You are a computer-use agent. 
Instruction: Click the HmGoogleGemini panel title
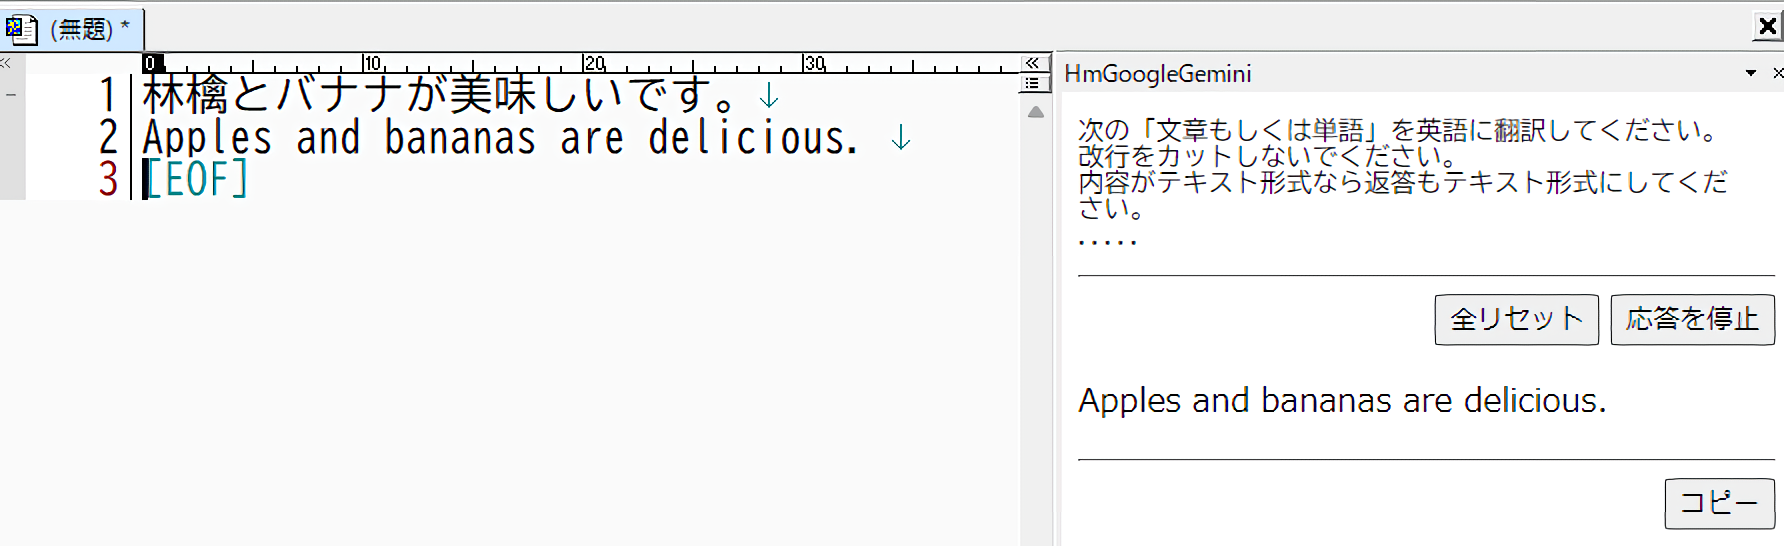pos(1157,74)
